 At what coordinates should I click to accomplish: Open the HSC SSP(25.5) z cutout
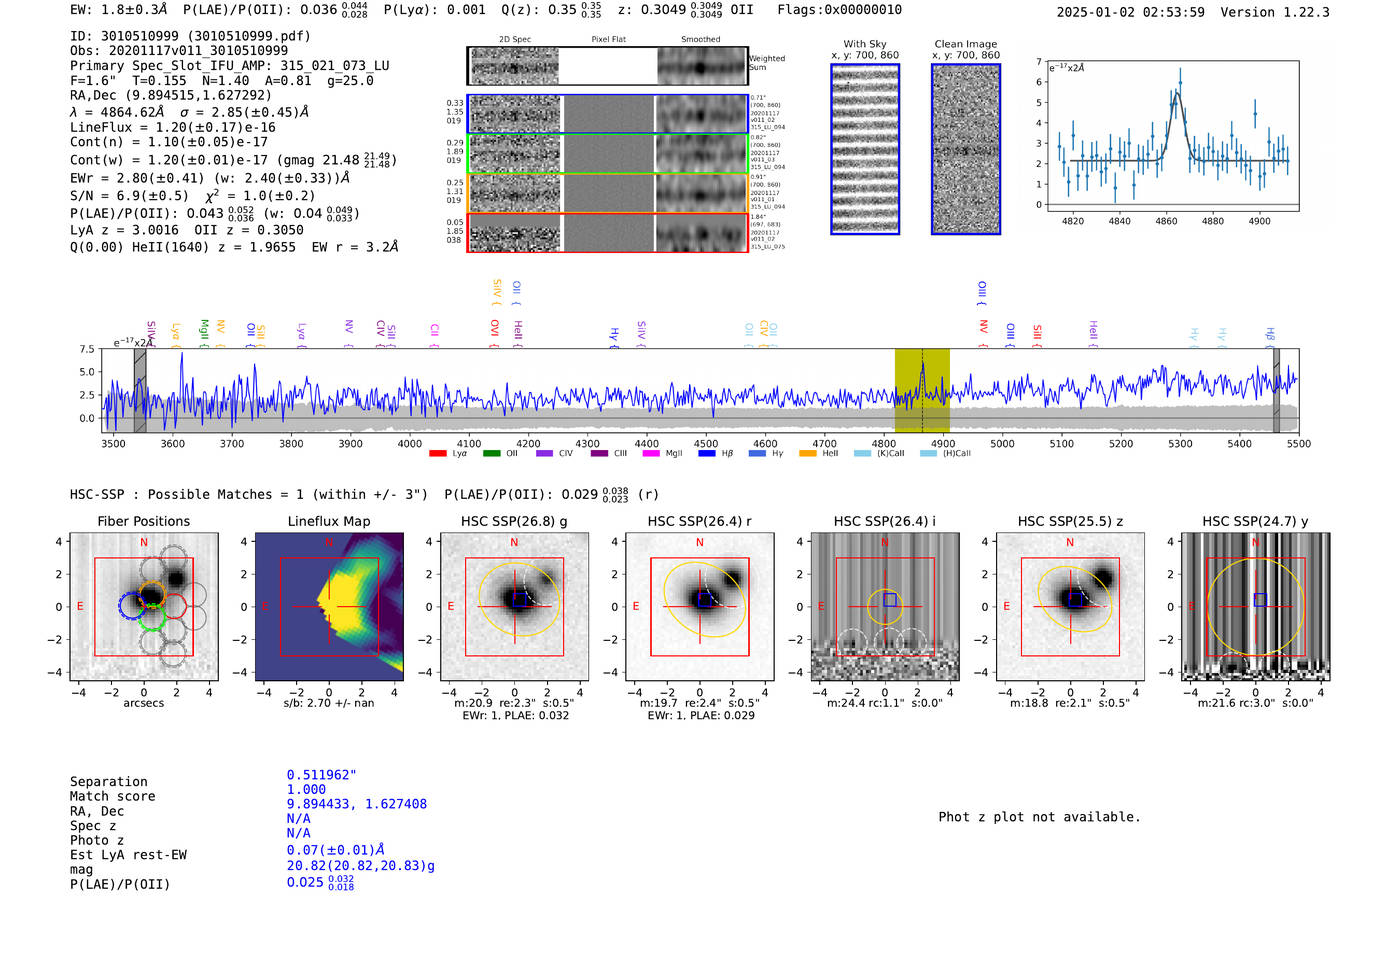[x=1070, y=606]
